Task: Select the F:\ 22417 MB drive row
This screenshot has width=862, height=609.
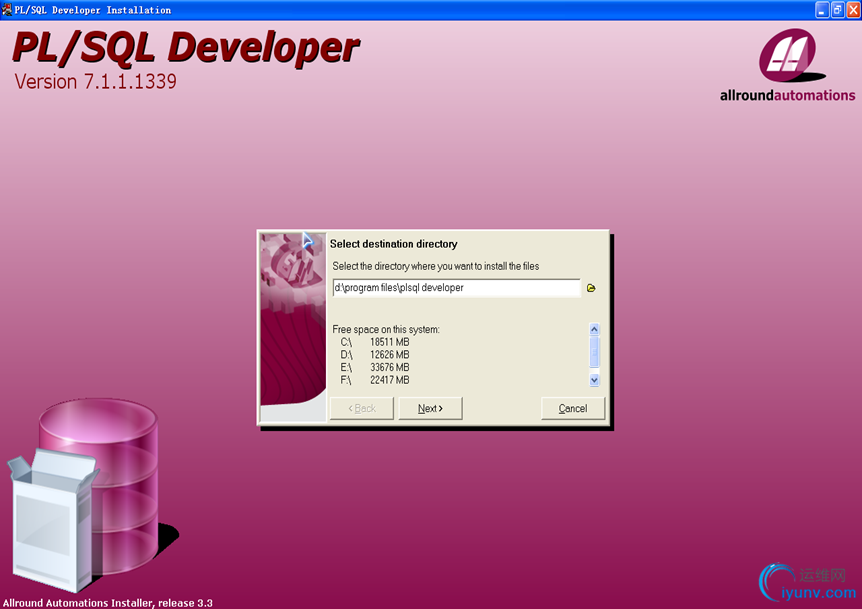Action: click(x=375, y=380)
